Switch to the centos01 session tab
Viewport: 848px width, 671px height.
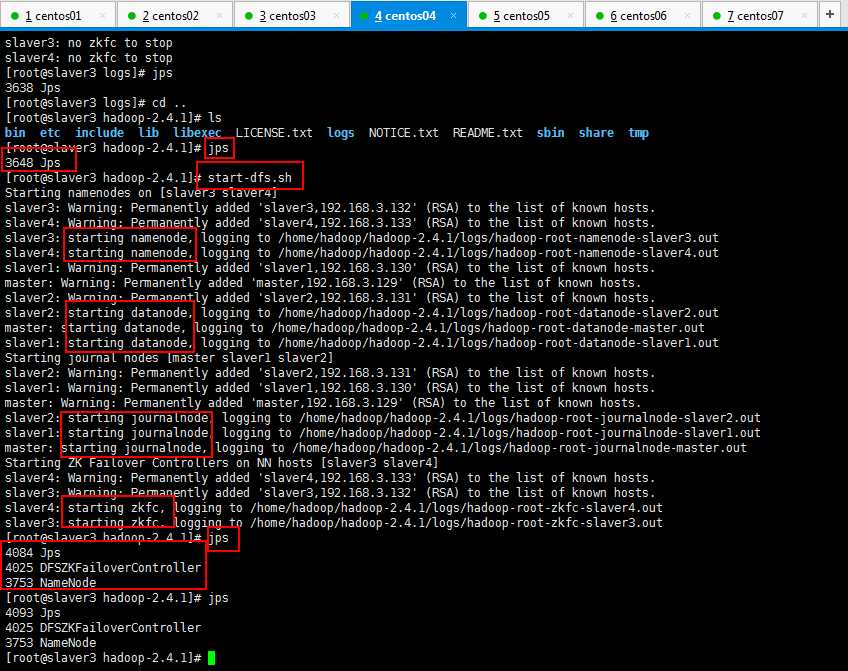(x=58, y=16)
